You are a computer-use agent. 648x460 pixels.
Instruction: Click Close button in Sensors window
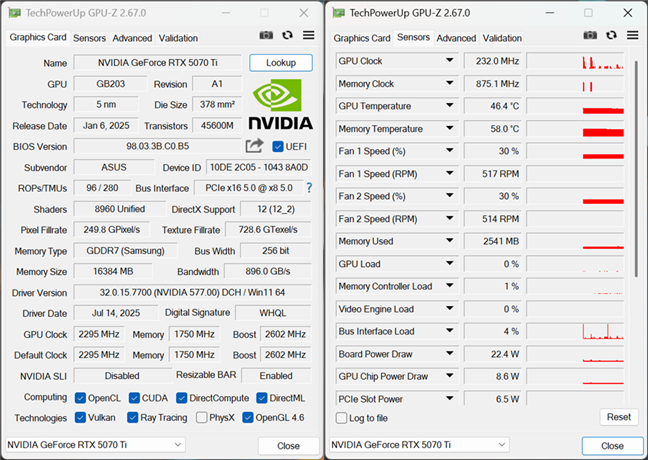pyautogui.click(x=612, y=446)
